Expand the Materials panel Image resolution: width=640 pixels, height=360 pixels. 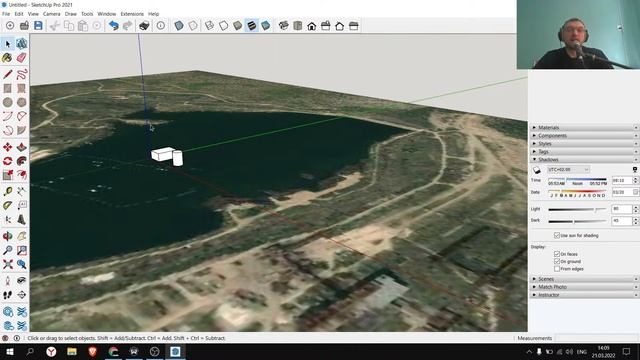coord(584,128)
